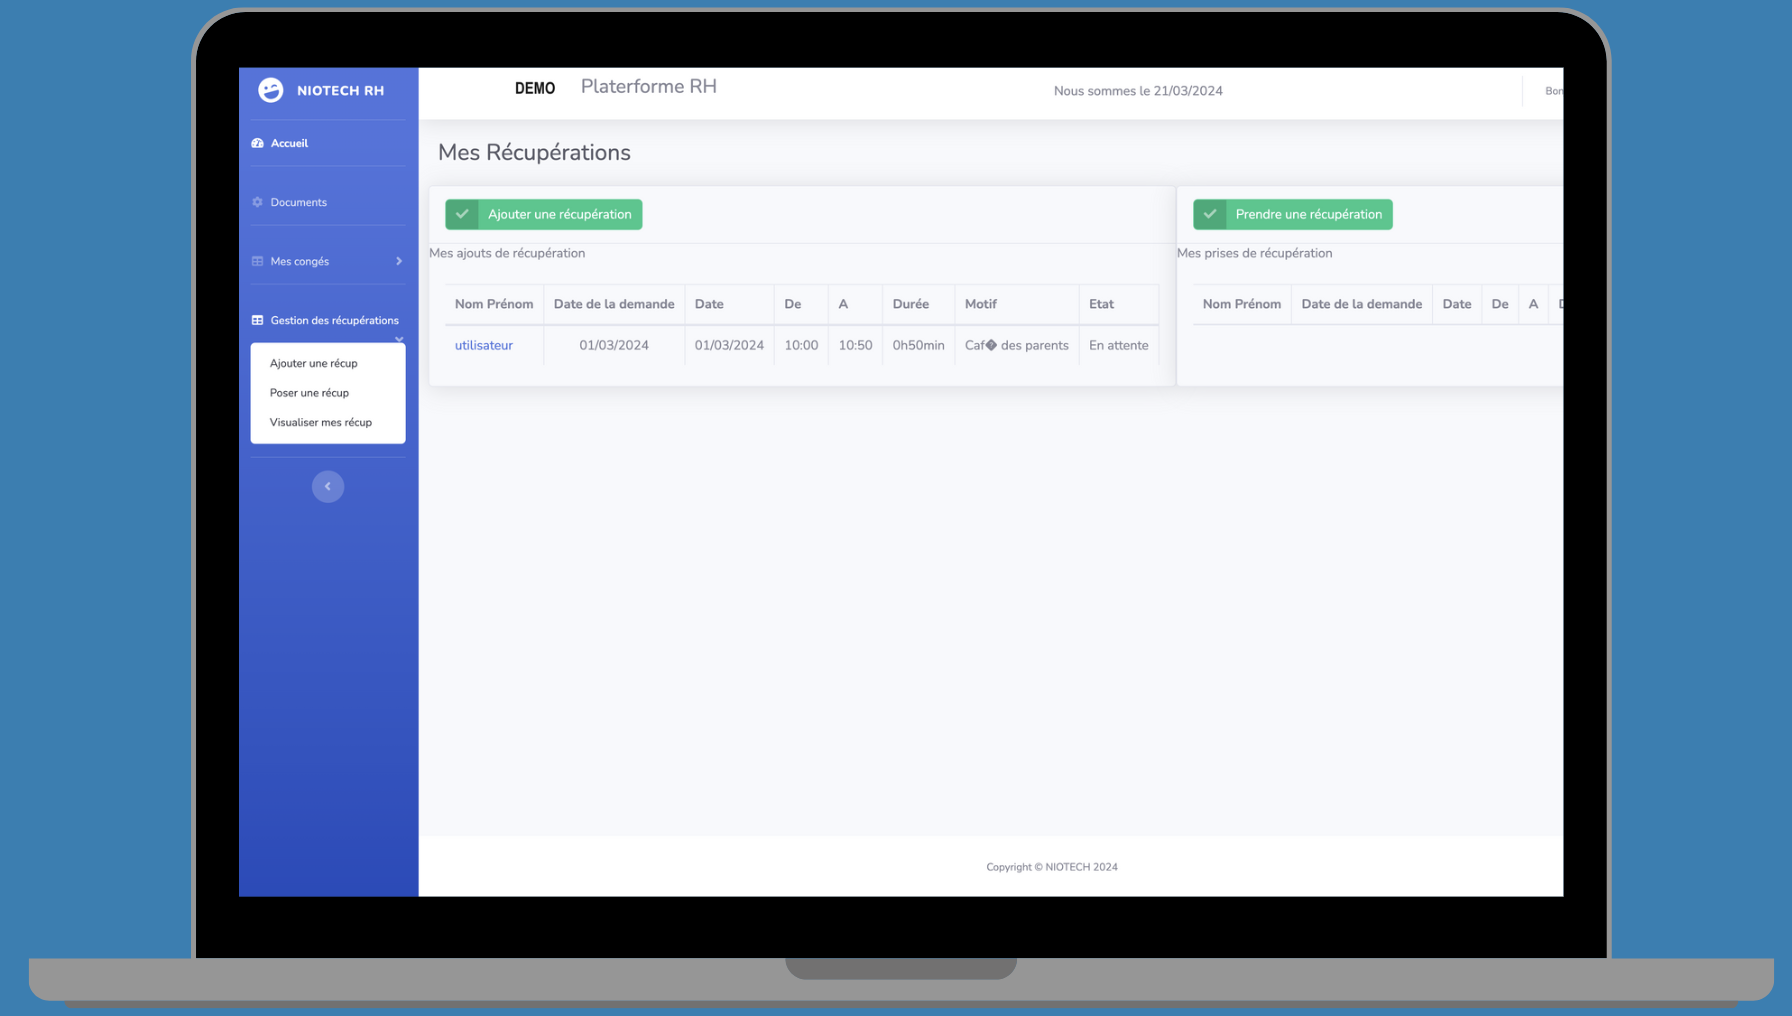Go to Accueil in sidebar

[289, 143]
